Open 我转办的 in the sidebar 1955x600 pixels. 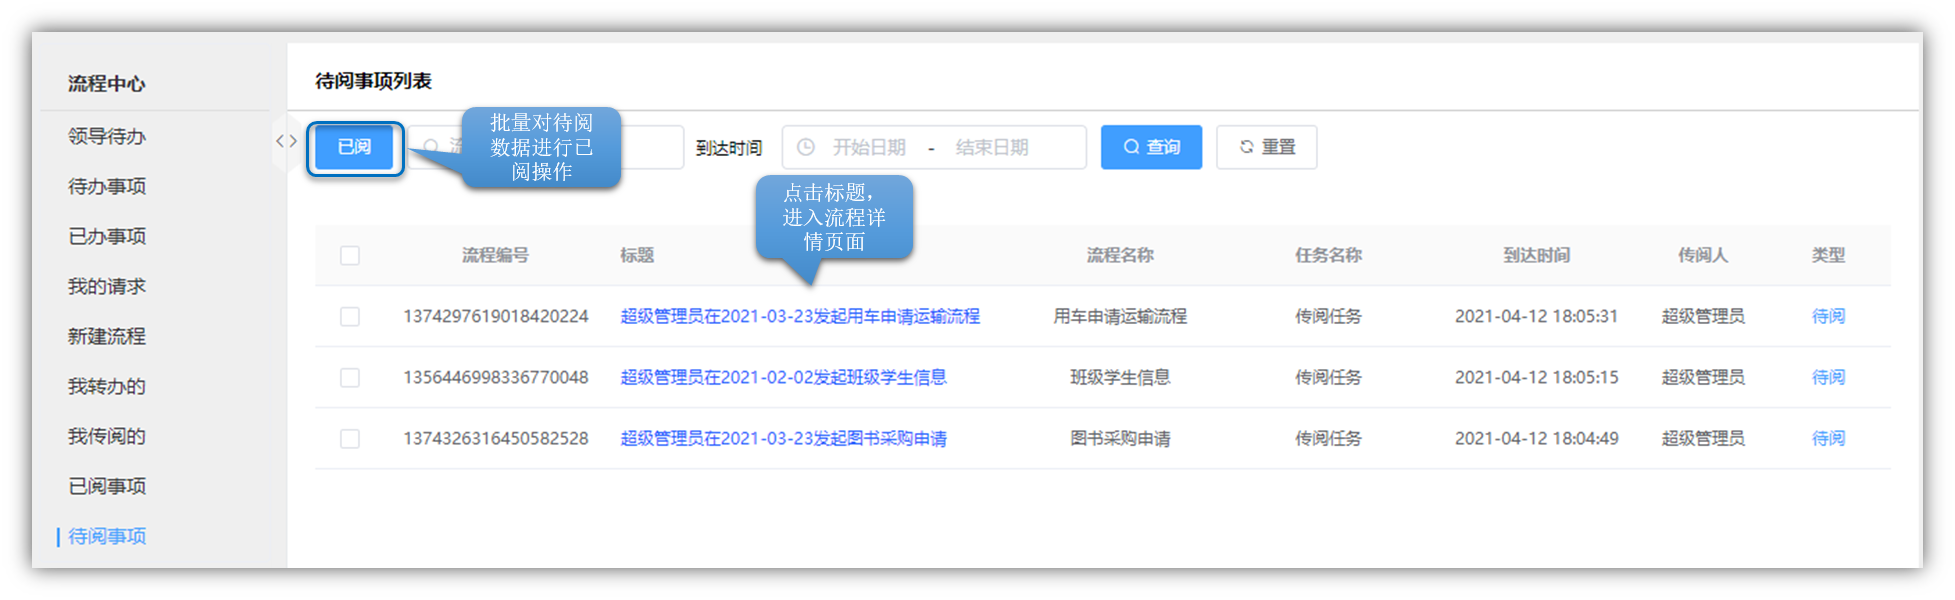point(107,386)
